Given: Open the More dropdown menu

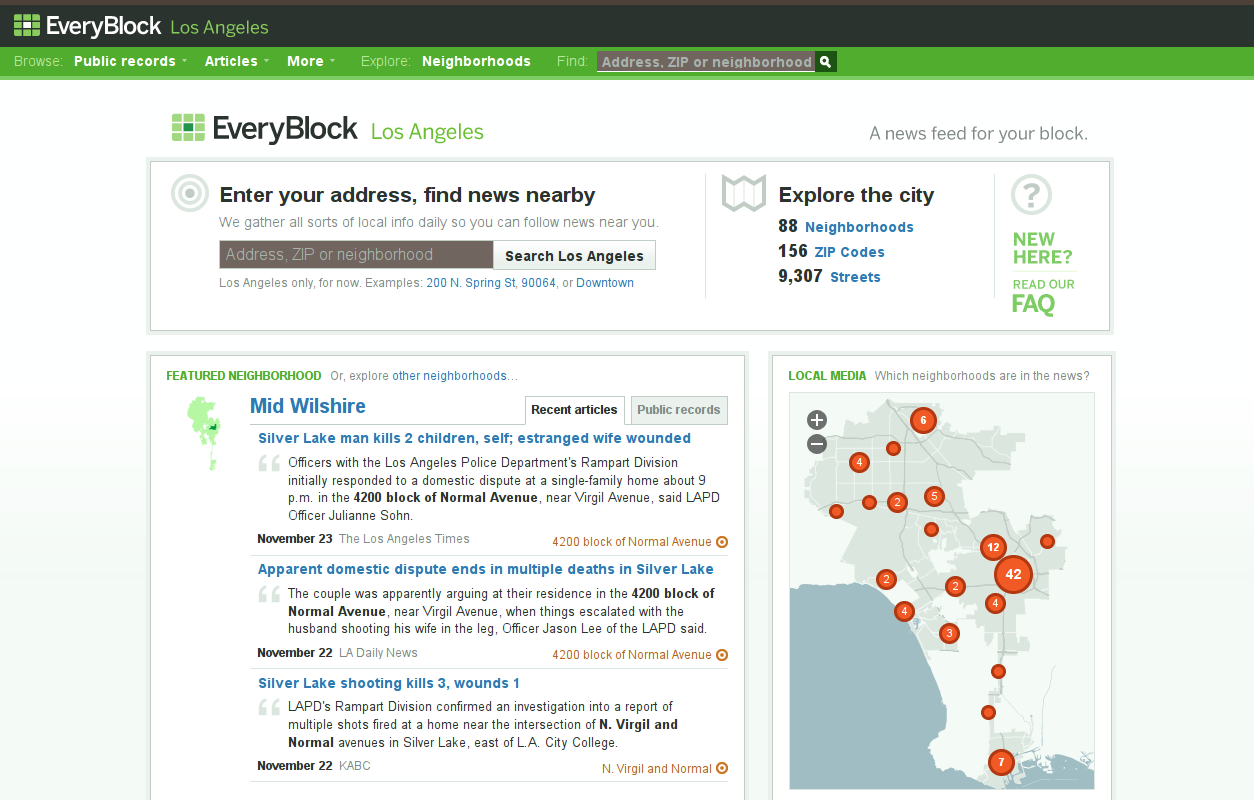Looking at the screenshot, I should pos(311,61).
